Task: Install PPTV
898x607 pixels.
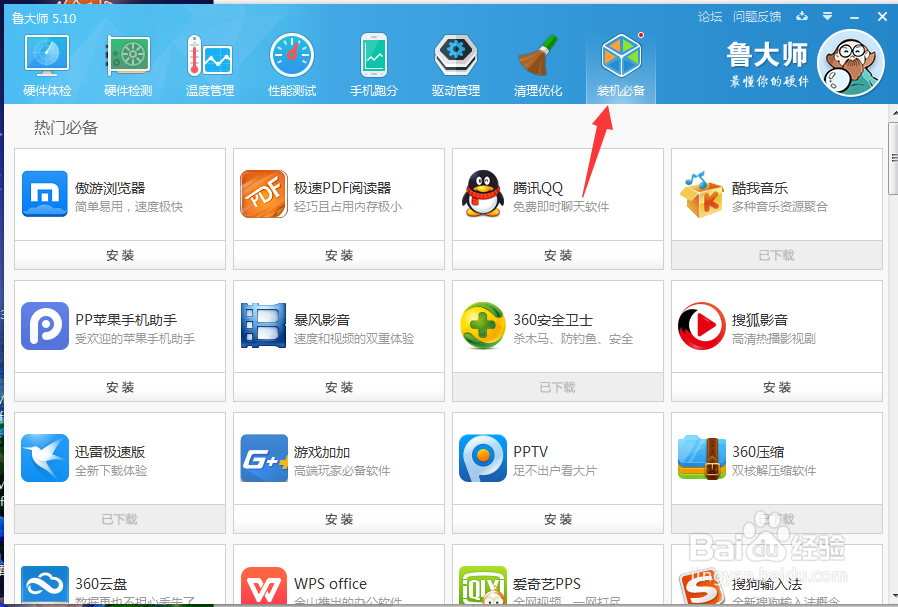Action: pos(558,519)
